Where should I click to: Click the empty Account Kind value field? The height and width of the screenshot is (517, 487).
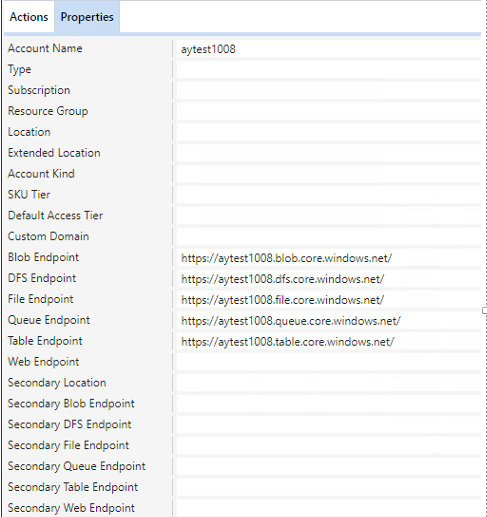pyautogui.click(x=328, y=174)
